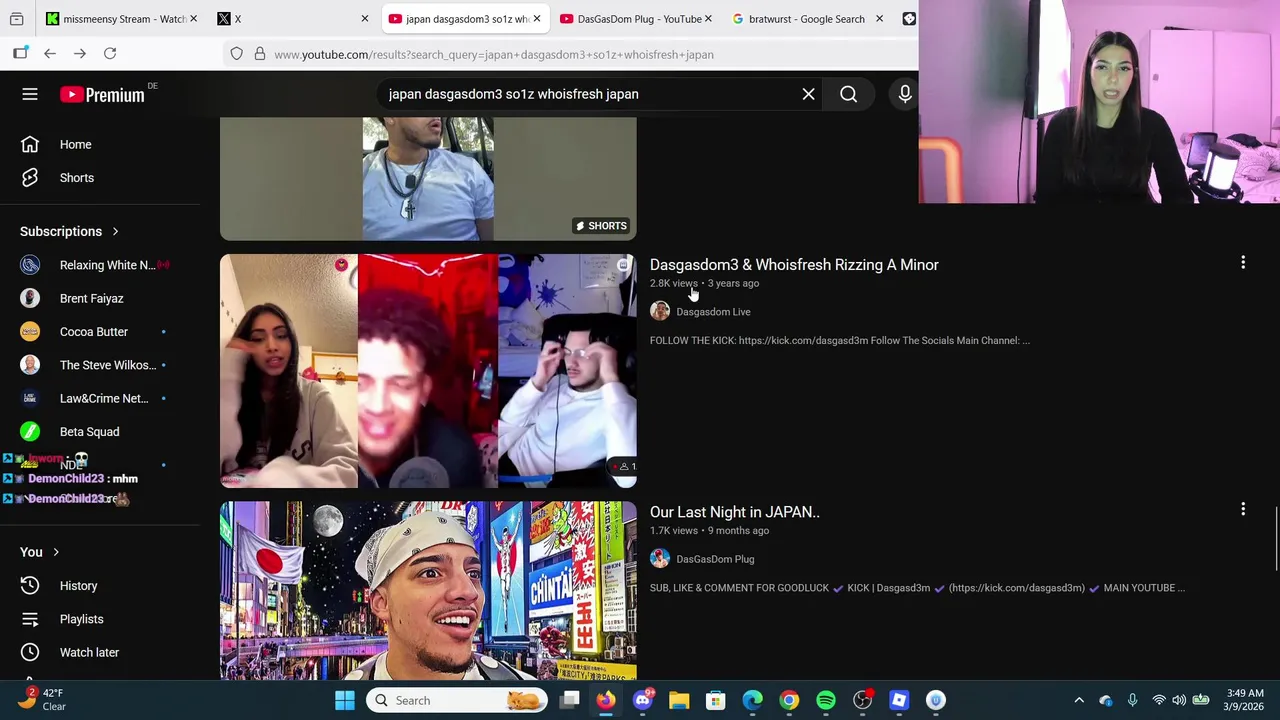Expand the Subscriptions section arrow
This screenshot has width=1280, height=720.
pos(115,231)
